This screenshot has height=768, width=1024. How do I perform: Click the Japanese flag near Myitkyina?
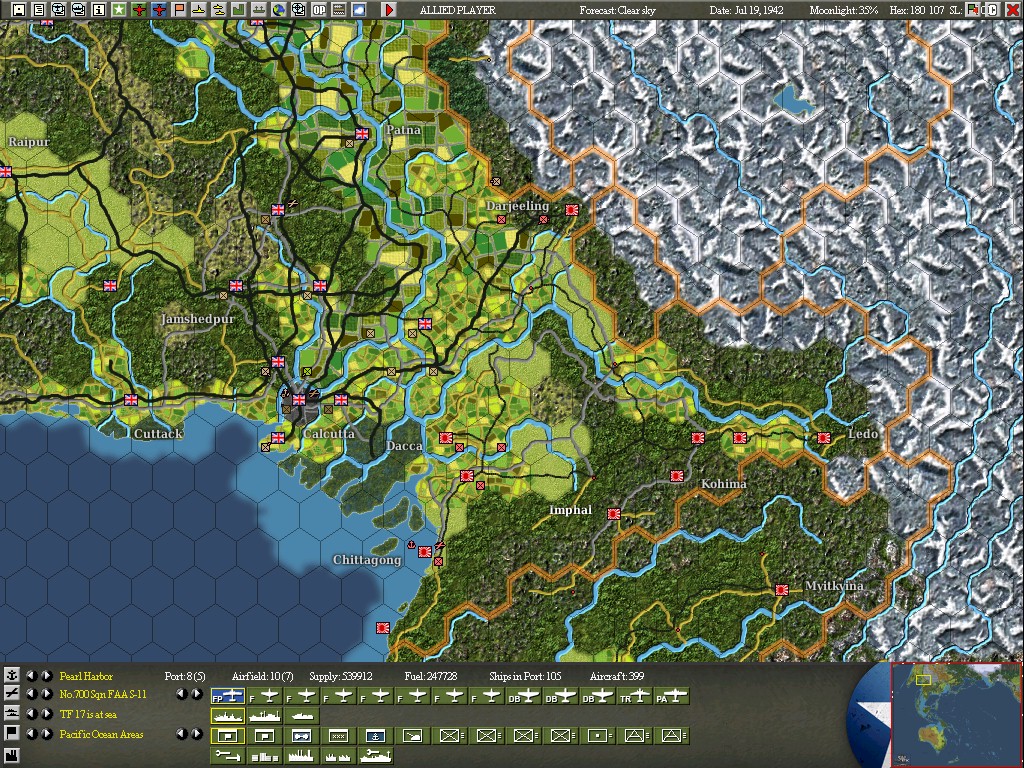pyautogui.click(x=782, y=590)
